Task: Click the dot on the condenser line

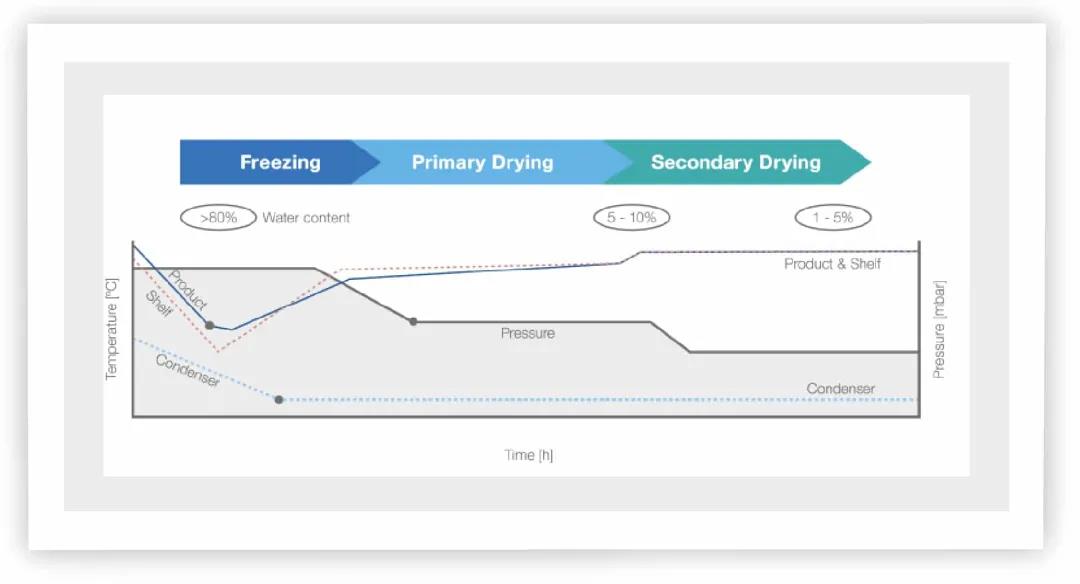Action: 279,400
